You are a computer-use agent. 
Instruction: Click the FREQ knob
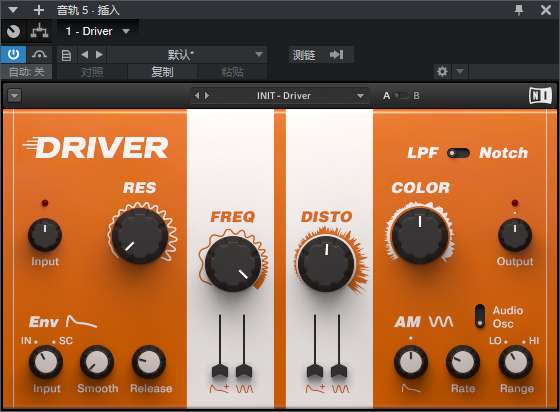pyautogui.click(x=233, y=263)
